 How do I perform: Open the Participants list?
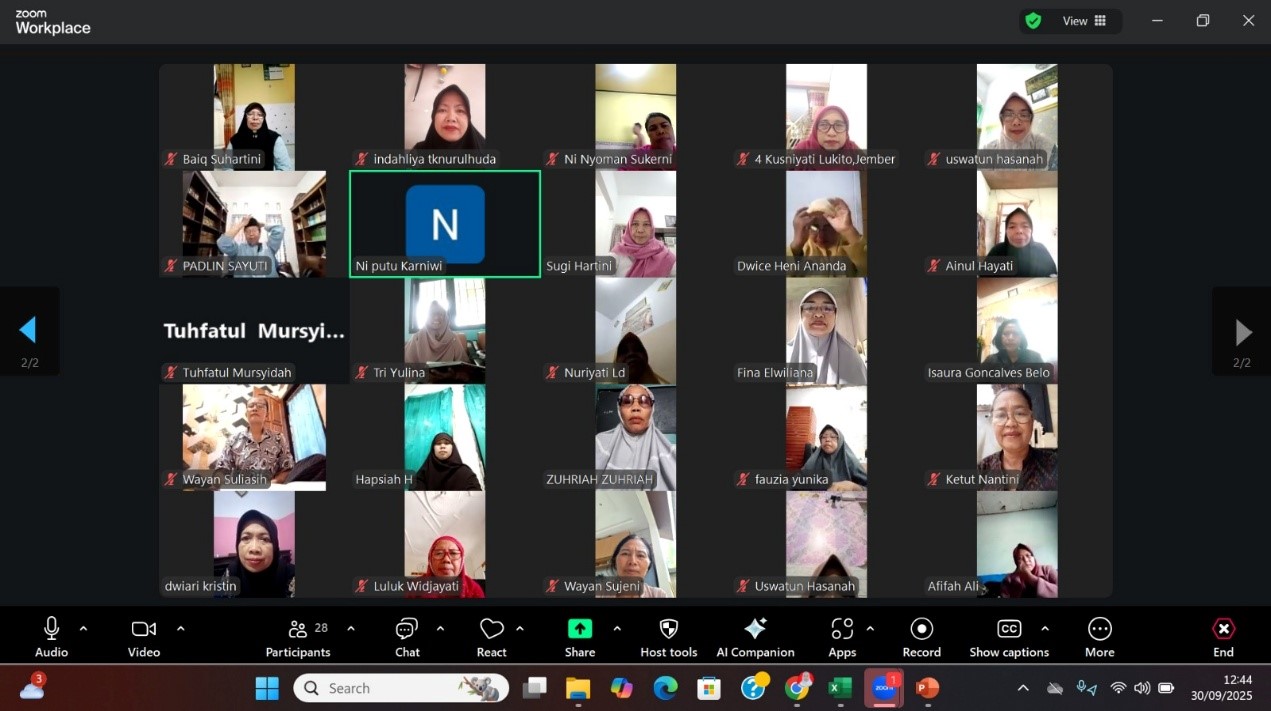(298, 637)
